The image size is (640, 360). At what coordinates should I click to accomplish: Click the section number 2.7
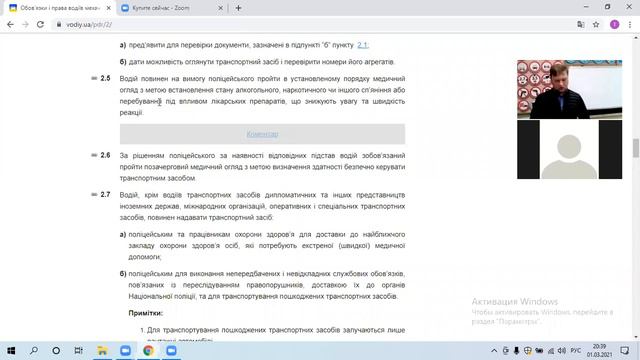coord(105,194)
